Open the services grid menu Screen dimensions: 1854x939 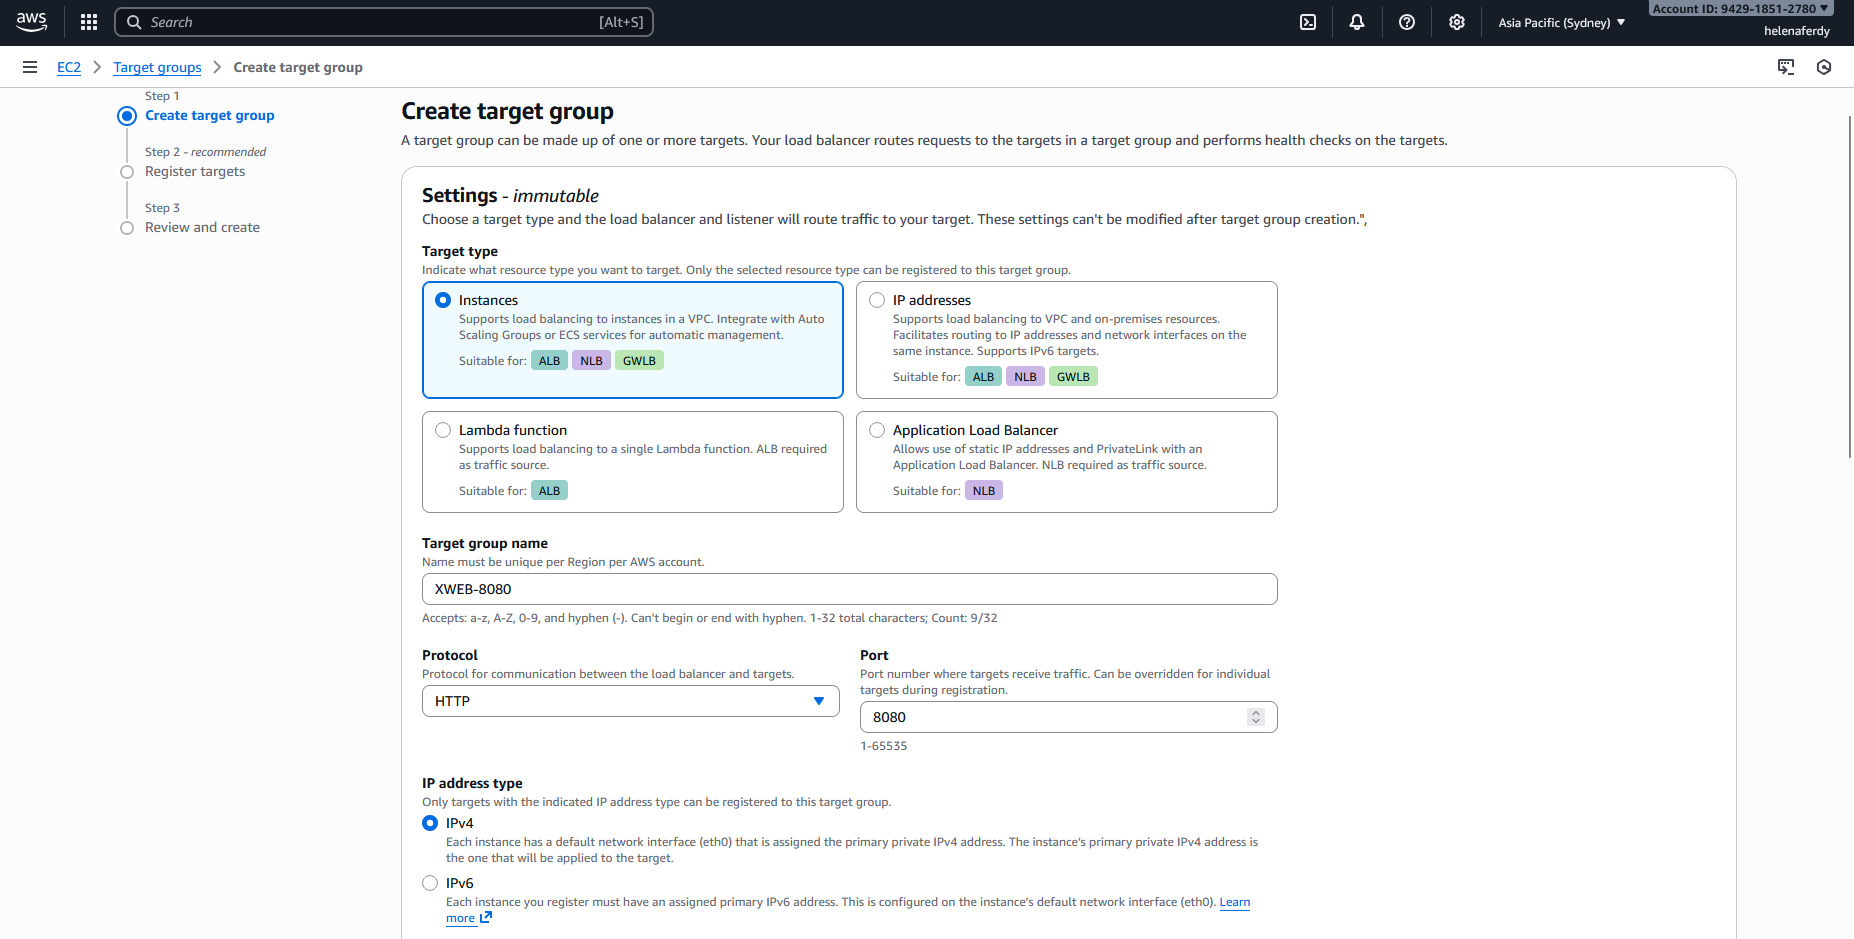(x=89, y=22)
